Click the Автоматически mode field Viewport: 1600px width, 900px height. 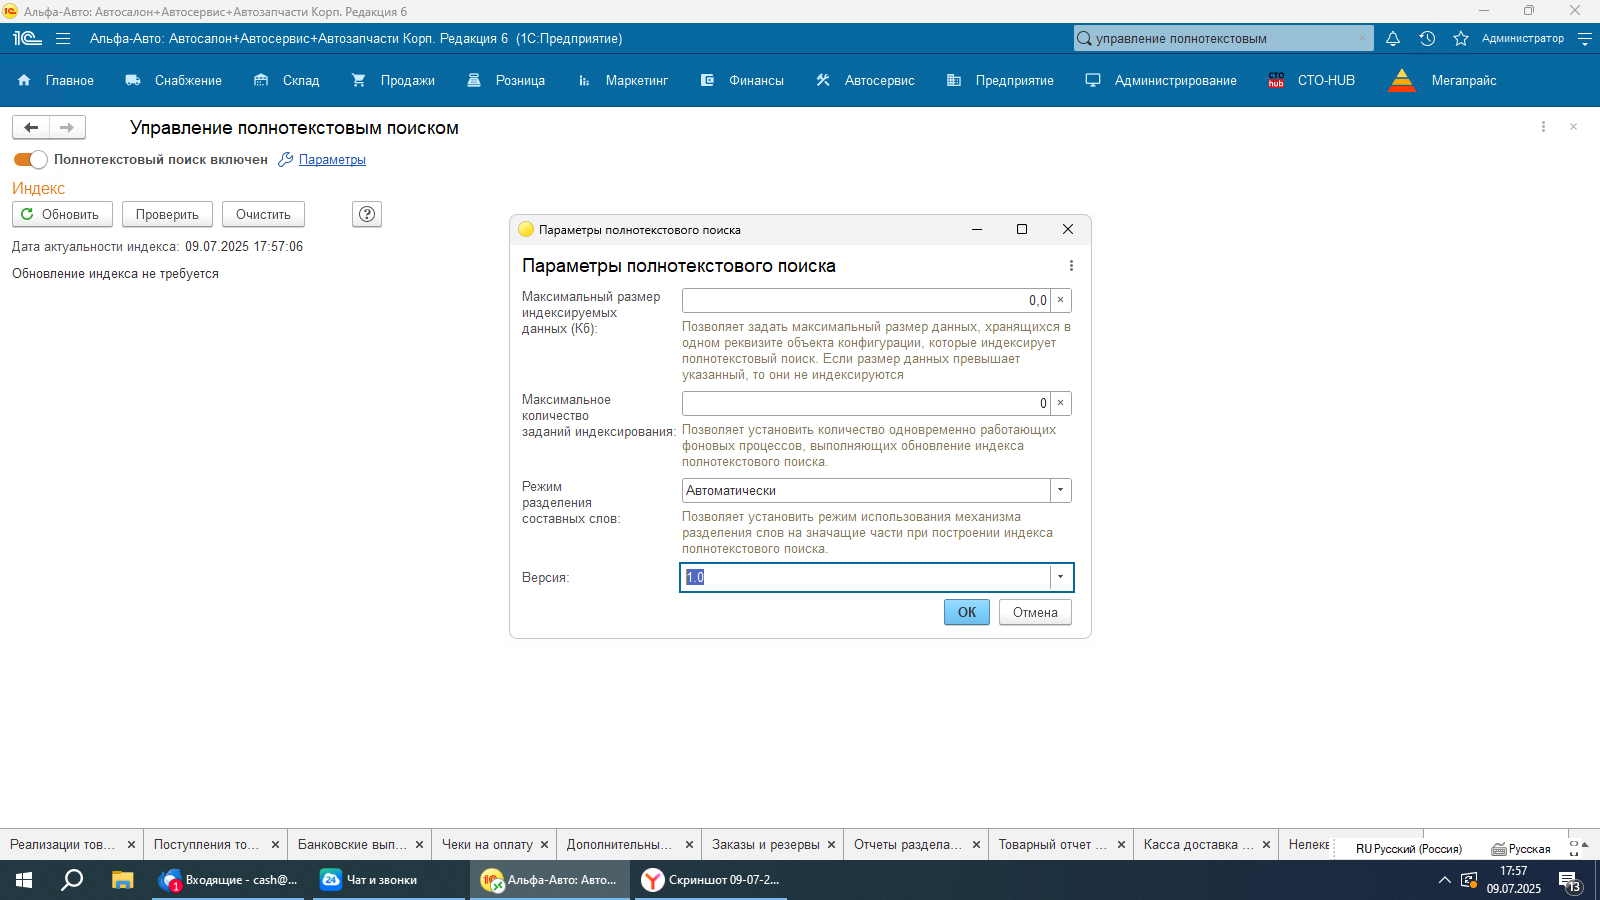tap(866, 490)
